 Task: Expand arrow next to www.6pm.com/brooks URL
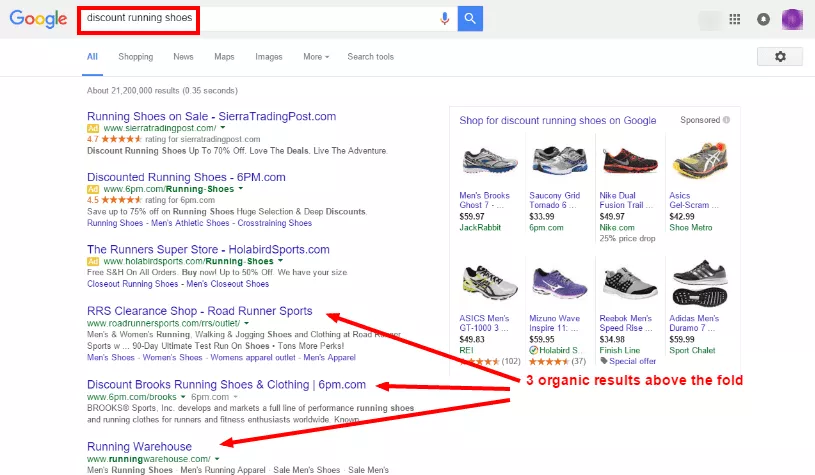[x=183, y=397]
